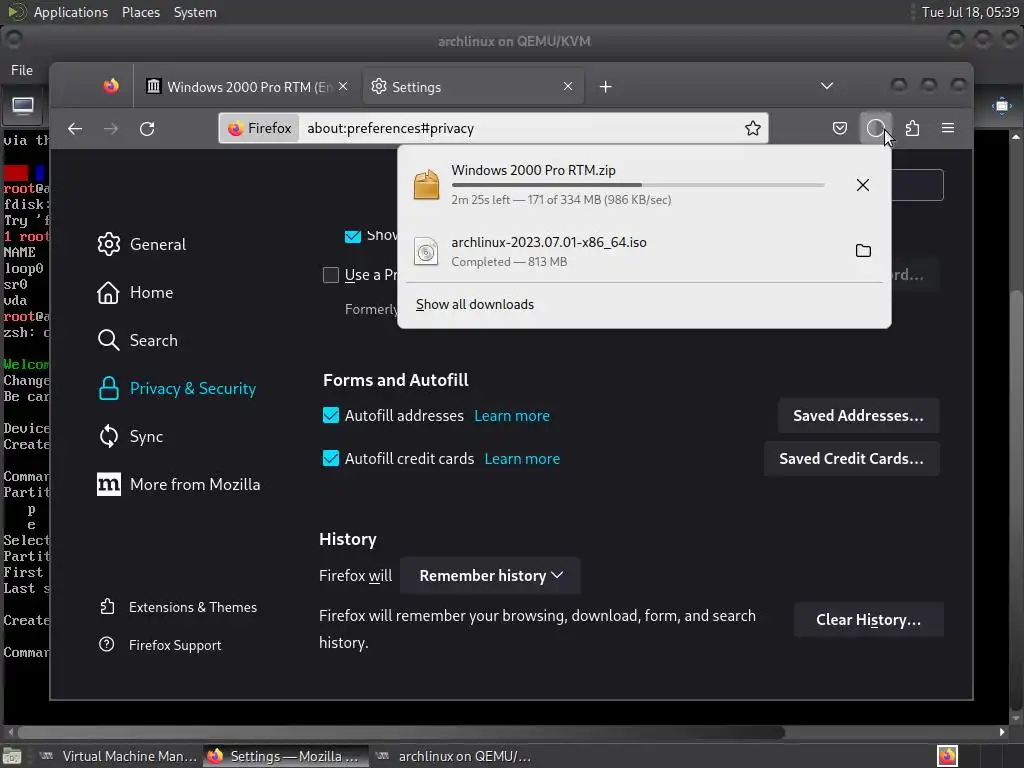This screenshot has height=768, width=1024.
Task: Switch to Virtual Machine Manager in taskbar
Action: pos(118,756)
